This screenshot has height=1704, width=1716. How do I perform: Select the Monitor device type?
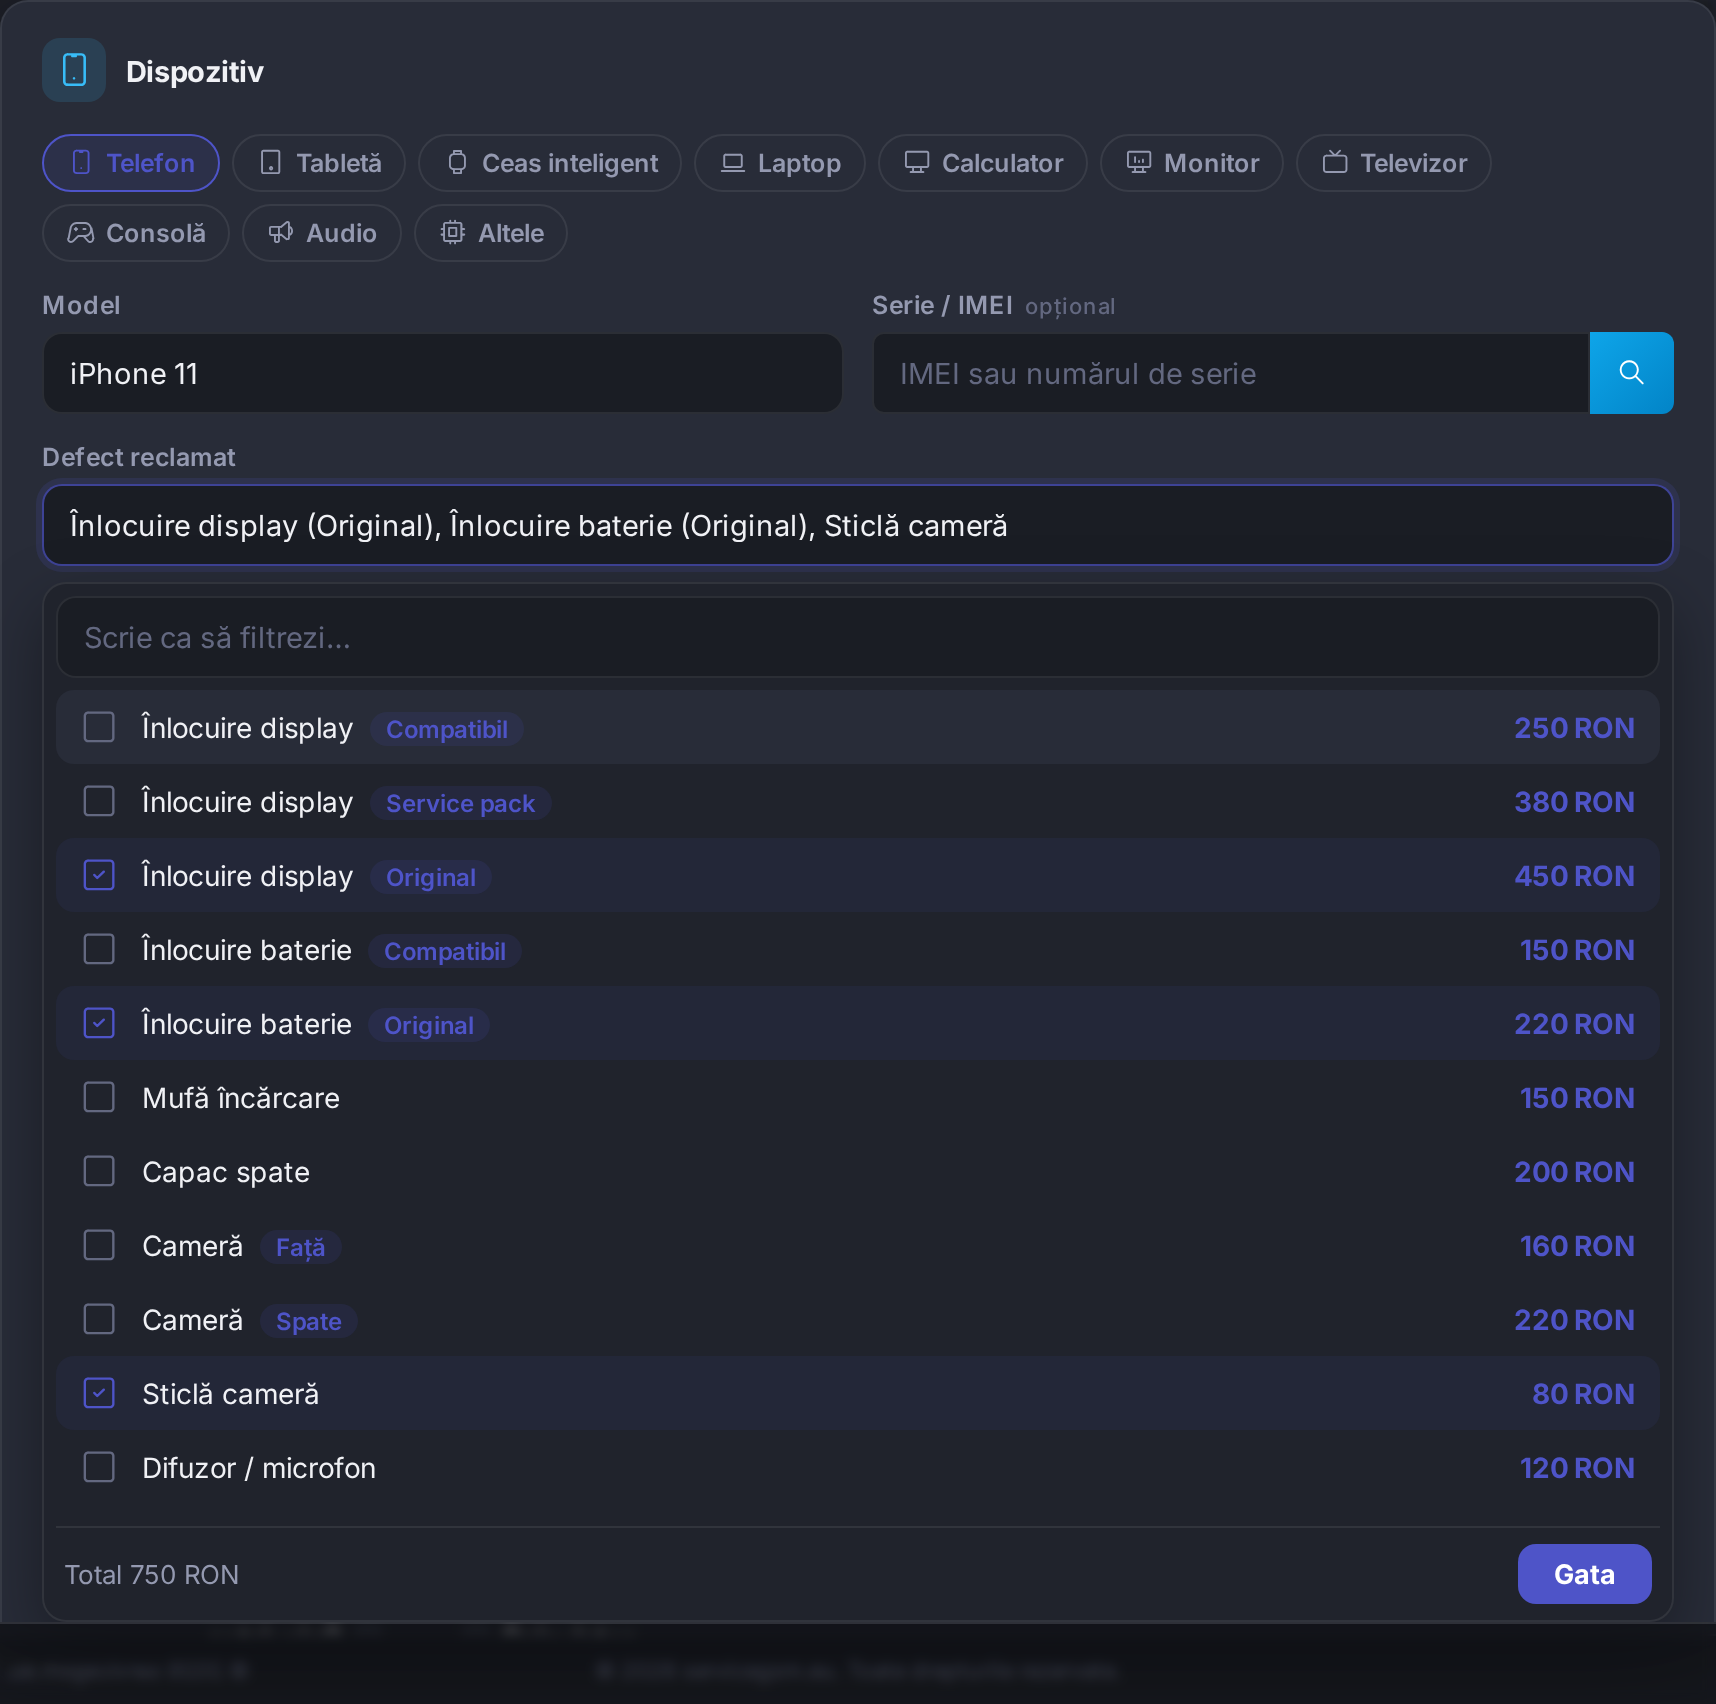click(x=1192, y=163)
